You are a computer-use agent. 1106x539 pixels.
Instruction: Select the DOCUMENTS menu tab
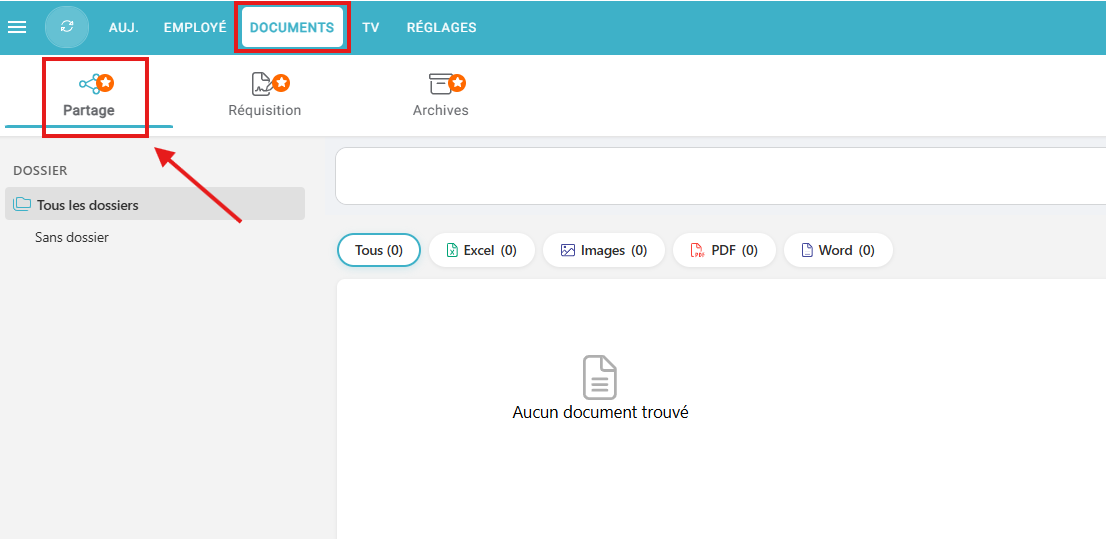pos(292,28)
